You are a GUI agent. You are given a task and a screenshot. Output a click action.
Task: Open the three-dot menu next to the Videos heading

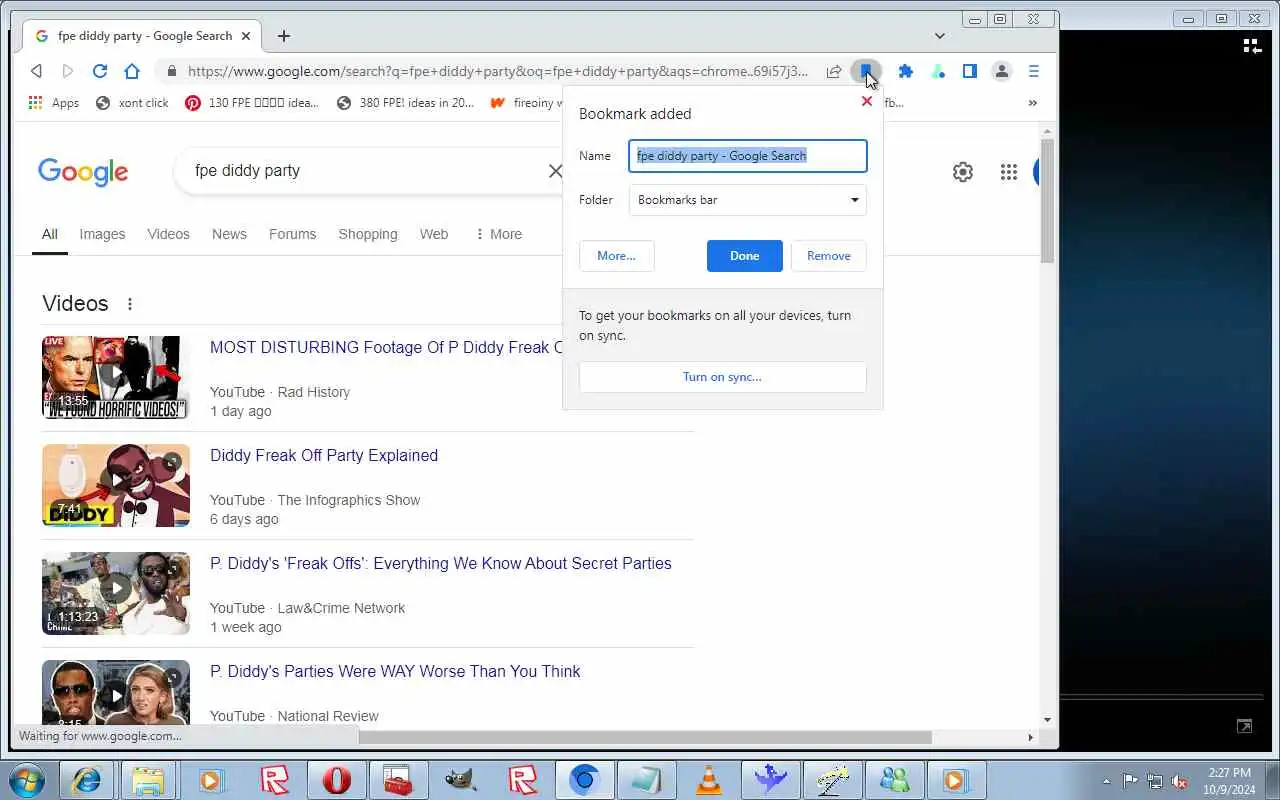130,304
